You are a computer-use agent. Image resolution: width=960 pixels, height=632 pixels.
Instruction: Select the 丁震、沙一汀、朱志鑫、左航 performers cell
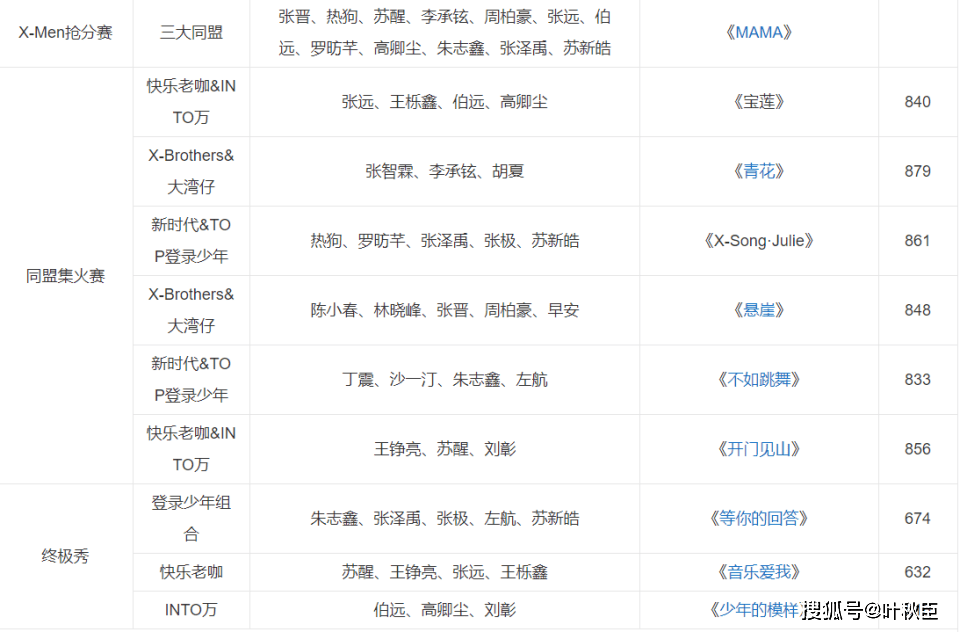point(444,380)
